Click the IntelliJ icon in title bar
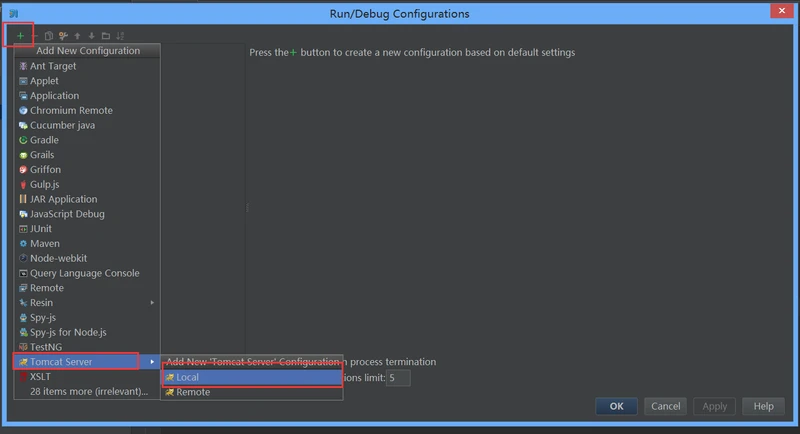Image resolution: width=800 pixels, height=434 pixels. (14, 13)
